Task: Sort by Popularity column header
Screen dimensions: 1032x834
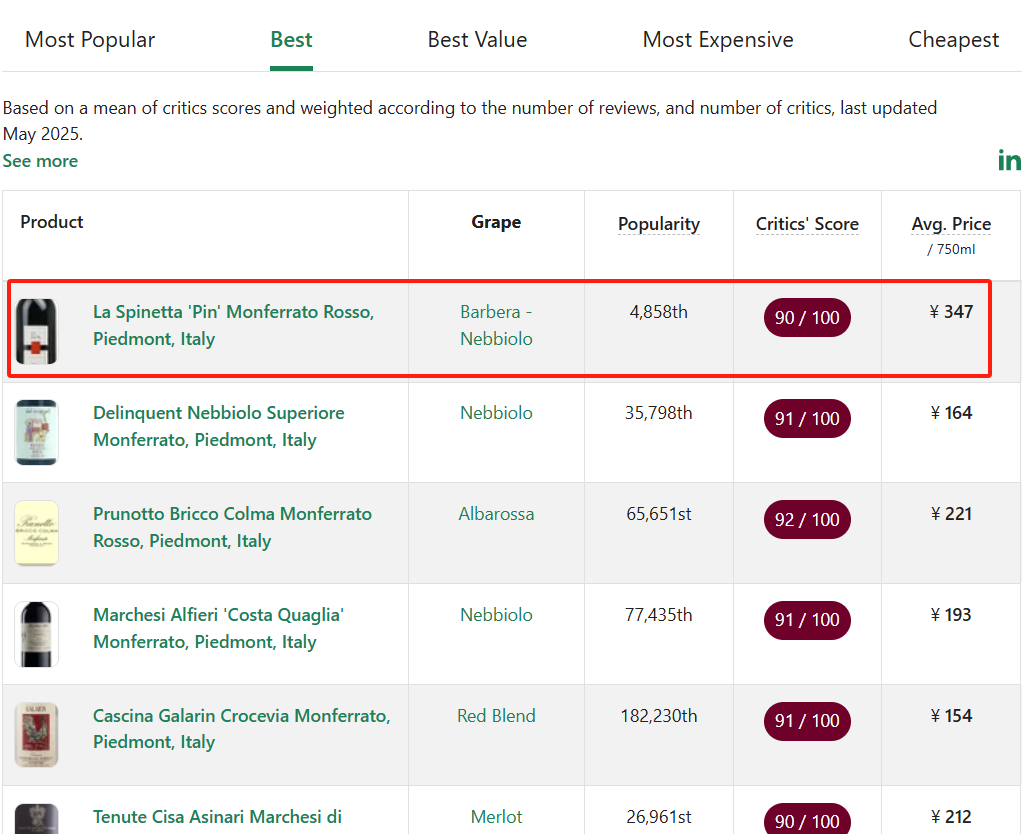Action: [x=658, y=224]
